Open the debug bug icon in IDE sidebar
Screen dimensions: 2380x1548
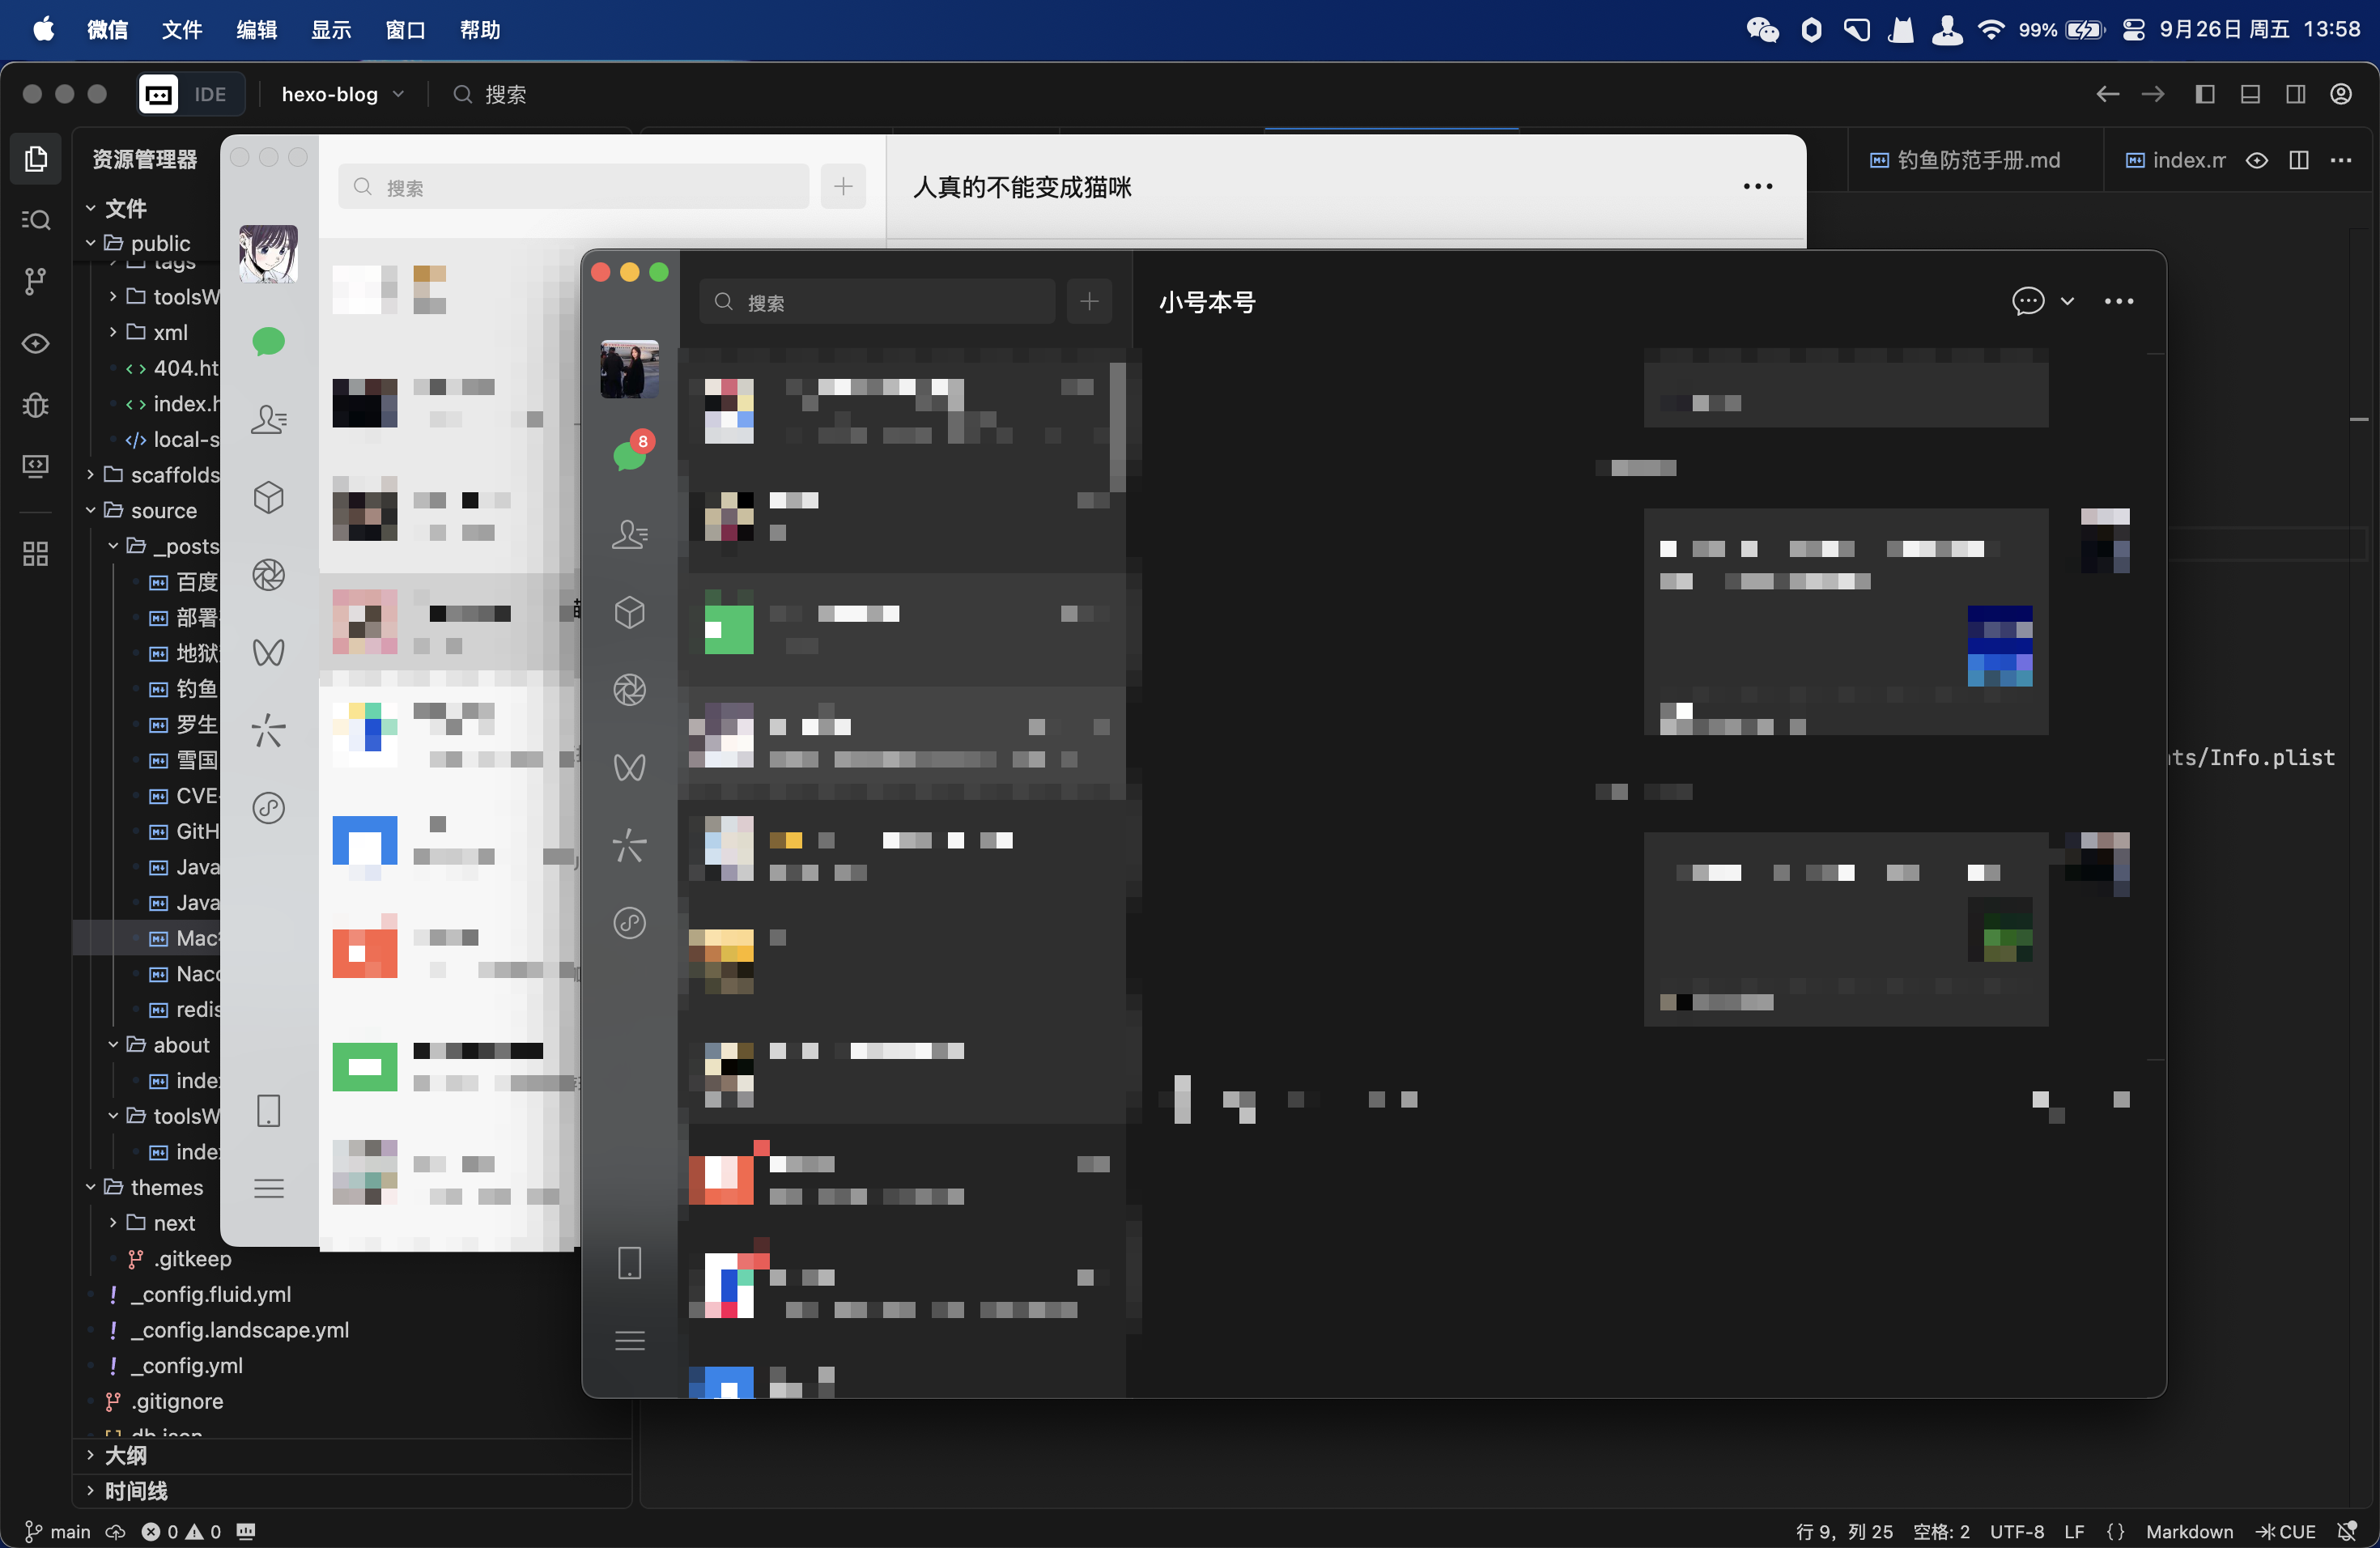pyautogui.click(x=36, y=405)
